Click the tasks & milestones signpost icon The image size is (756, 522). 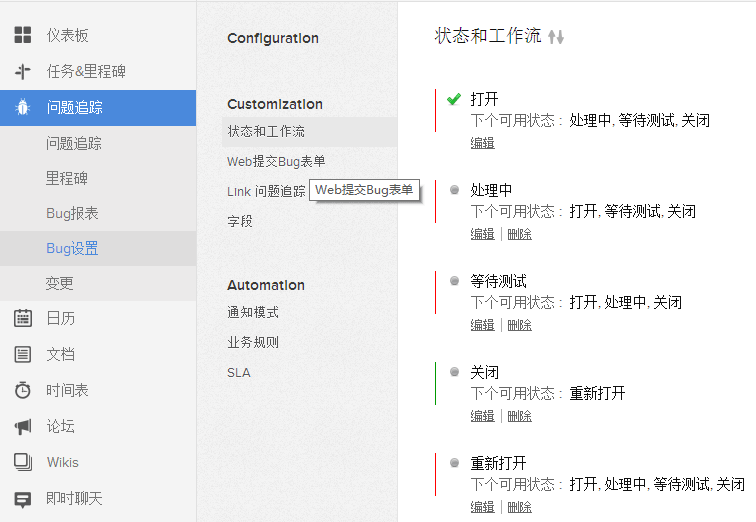[22, 72]
